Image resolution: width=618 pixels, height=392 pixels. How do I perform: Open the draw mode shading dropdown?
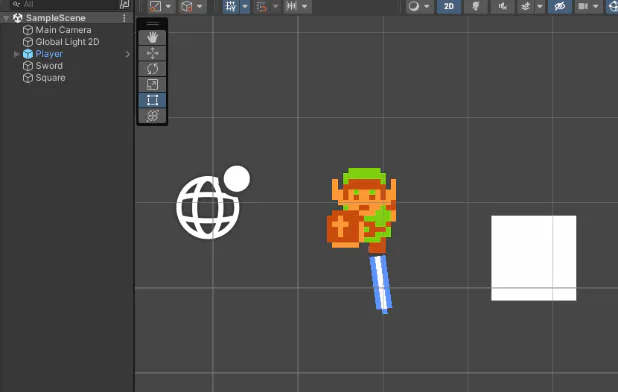[x=419, y=6]
